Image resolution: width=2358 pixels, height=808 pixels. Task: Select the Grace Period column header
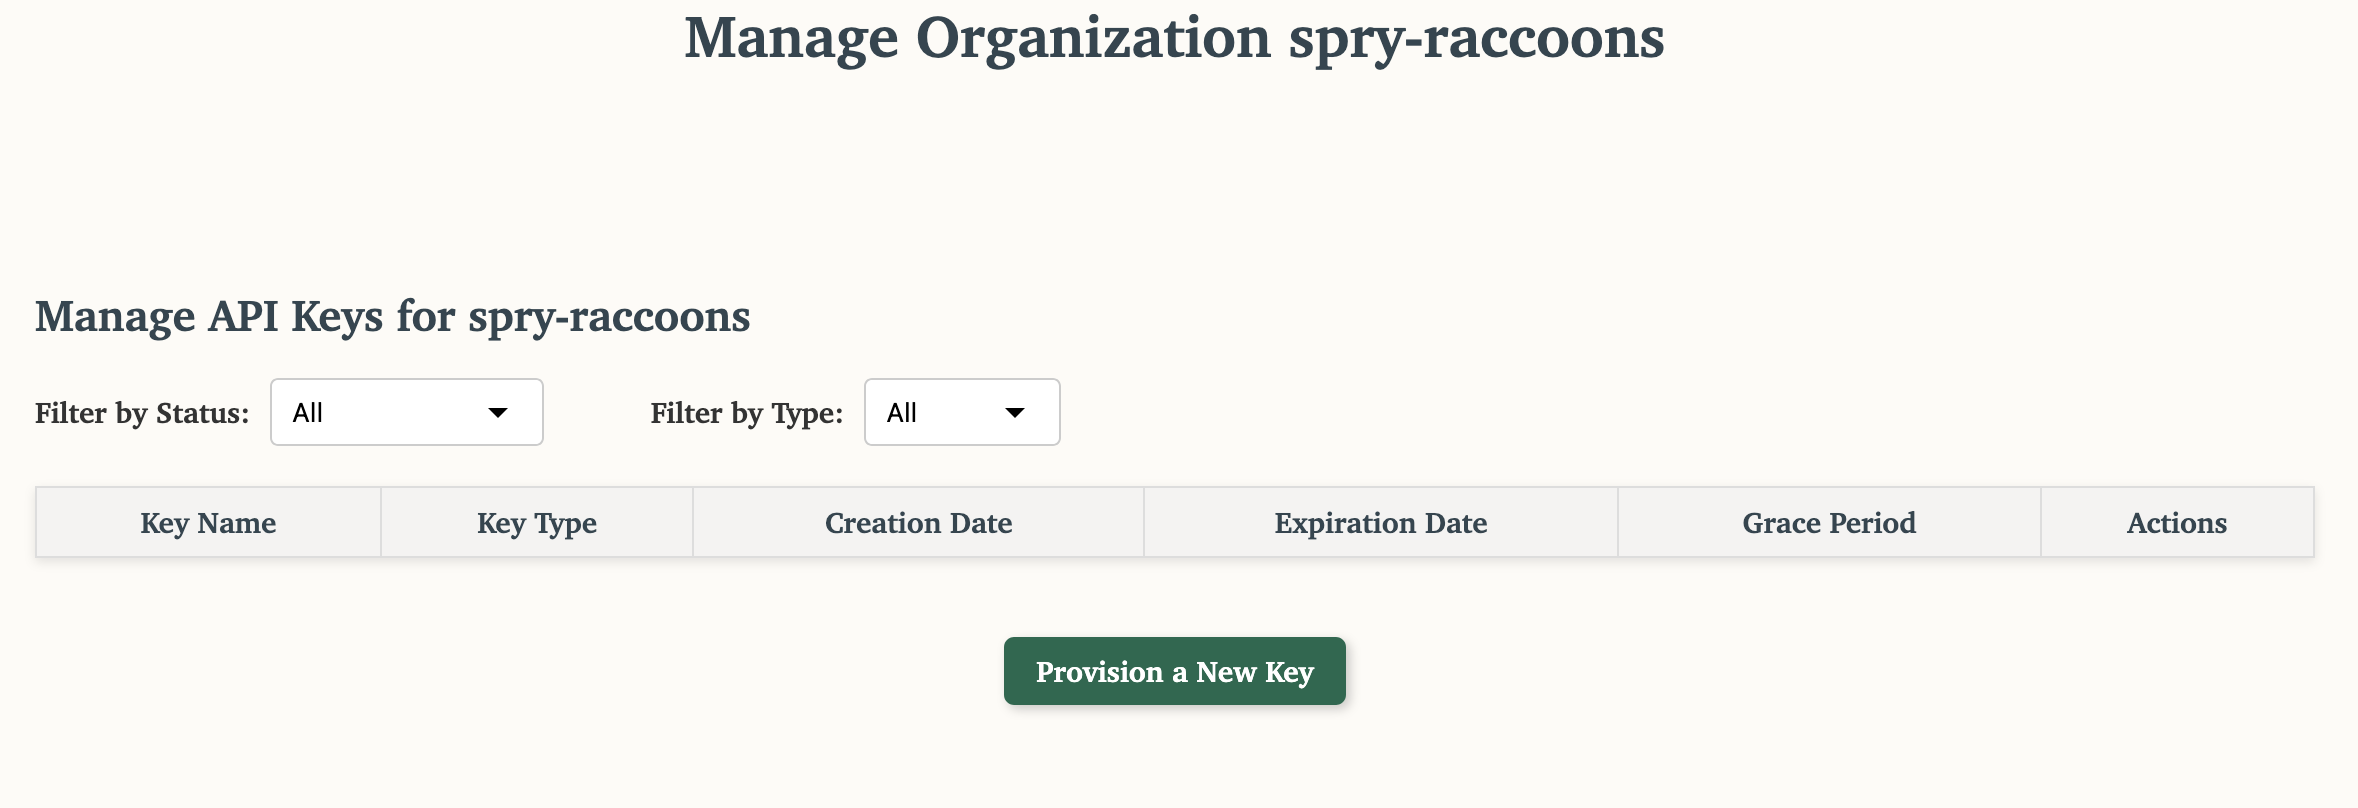click(1829, 523)
